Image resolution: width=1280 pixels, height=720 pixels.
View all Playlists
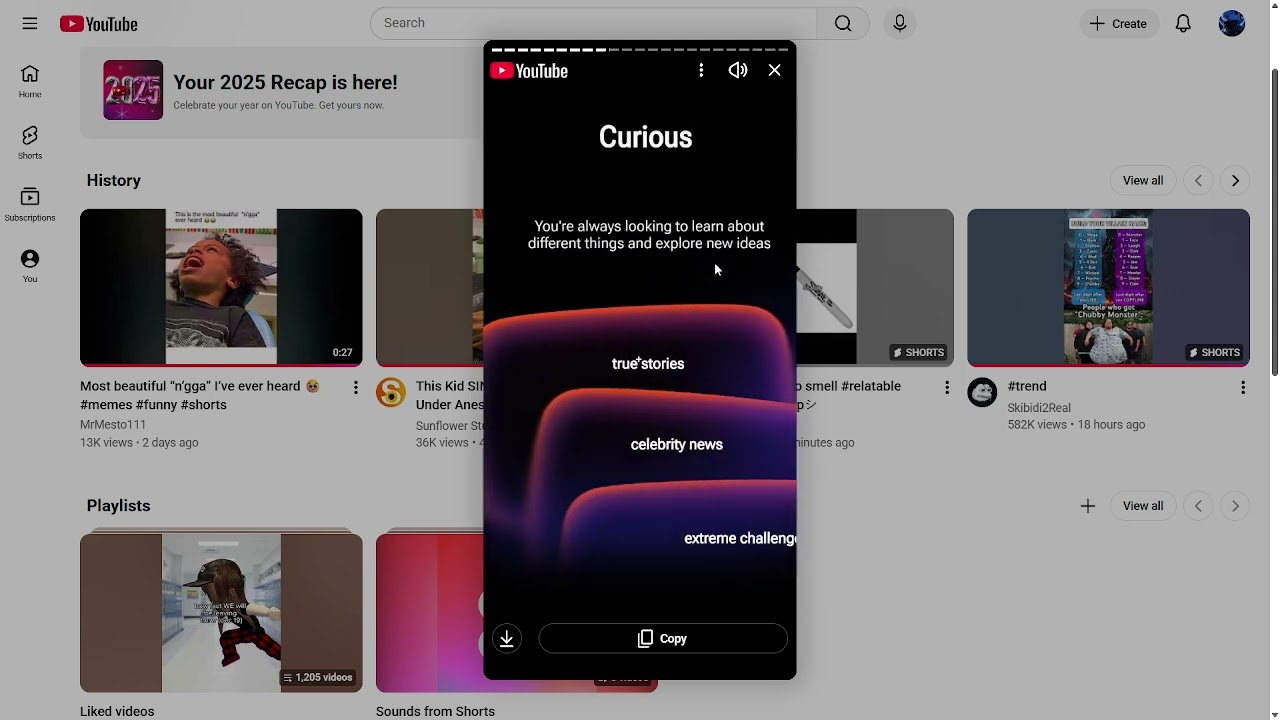pos(1143,505)
